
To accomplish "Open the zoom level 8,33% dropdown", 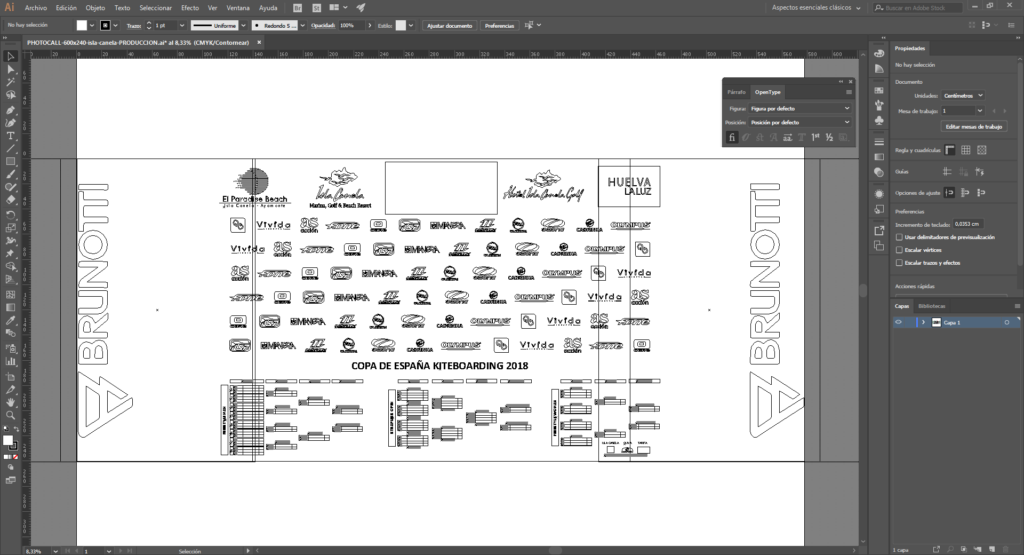I will (x=55, y=551).
